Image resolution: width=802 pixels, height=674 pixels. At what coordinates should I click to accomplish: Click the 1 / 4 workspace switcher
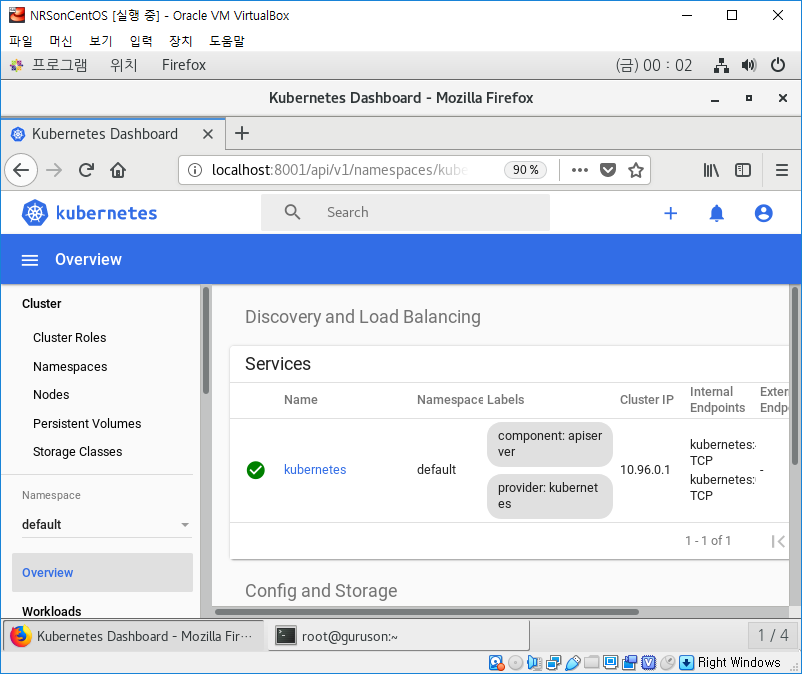(773, 636)
